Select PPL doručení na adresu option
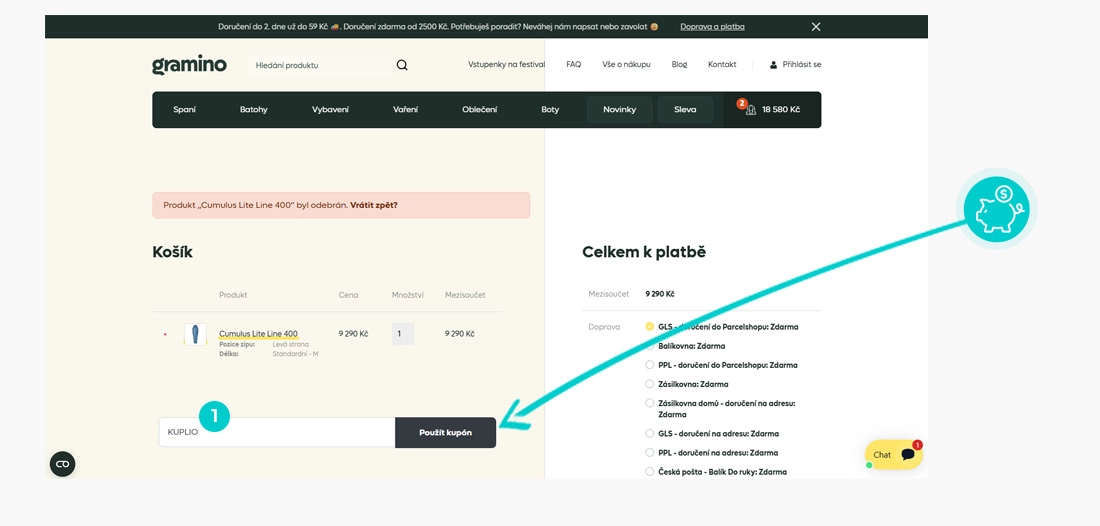Viewport: 1100px width, 526px height. click(x=650, y=452)
